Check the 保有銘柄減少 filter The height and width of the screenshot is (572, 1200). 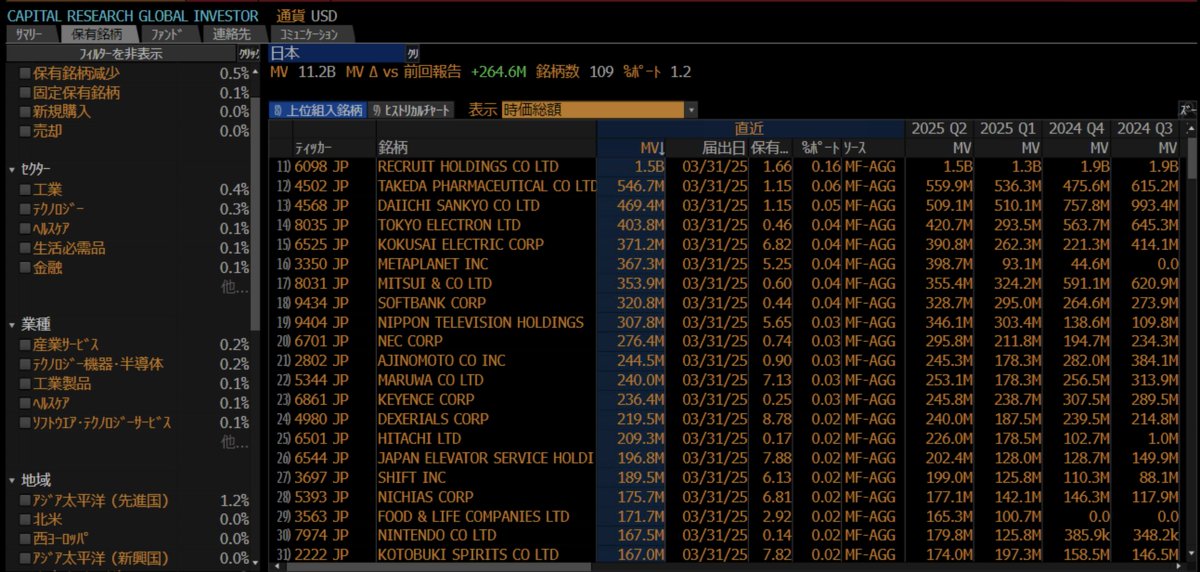coord(26,74)
